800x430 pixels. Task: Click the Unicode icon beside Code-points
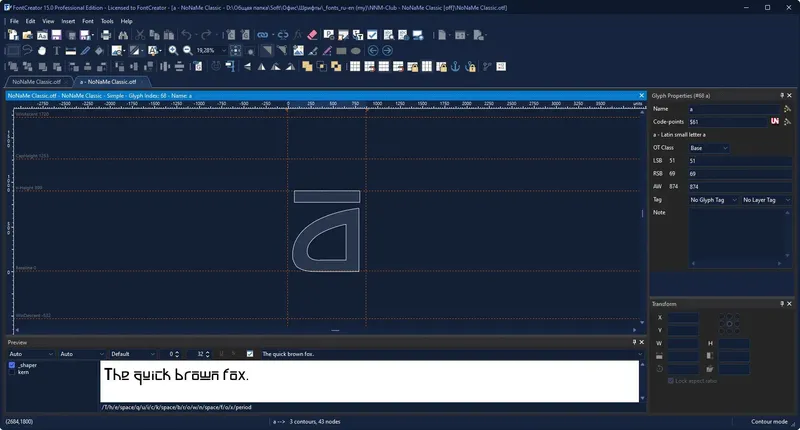[x=775, y=121]
